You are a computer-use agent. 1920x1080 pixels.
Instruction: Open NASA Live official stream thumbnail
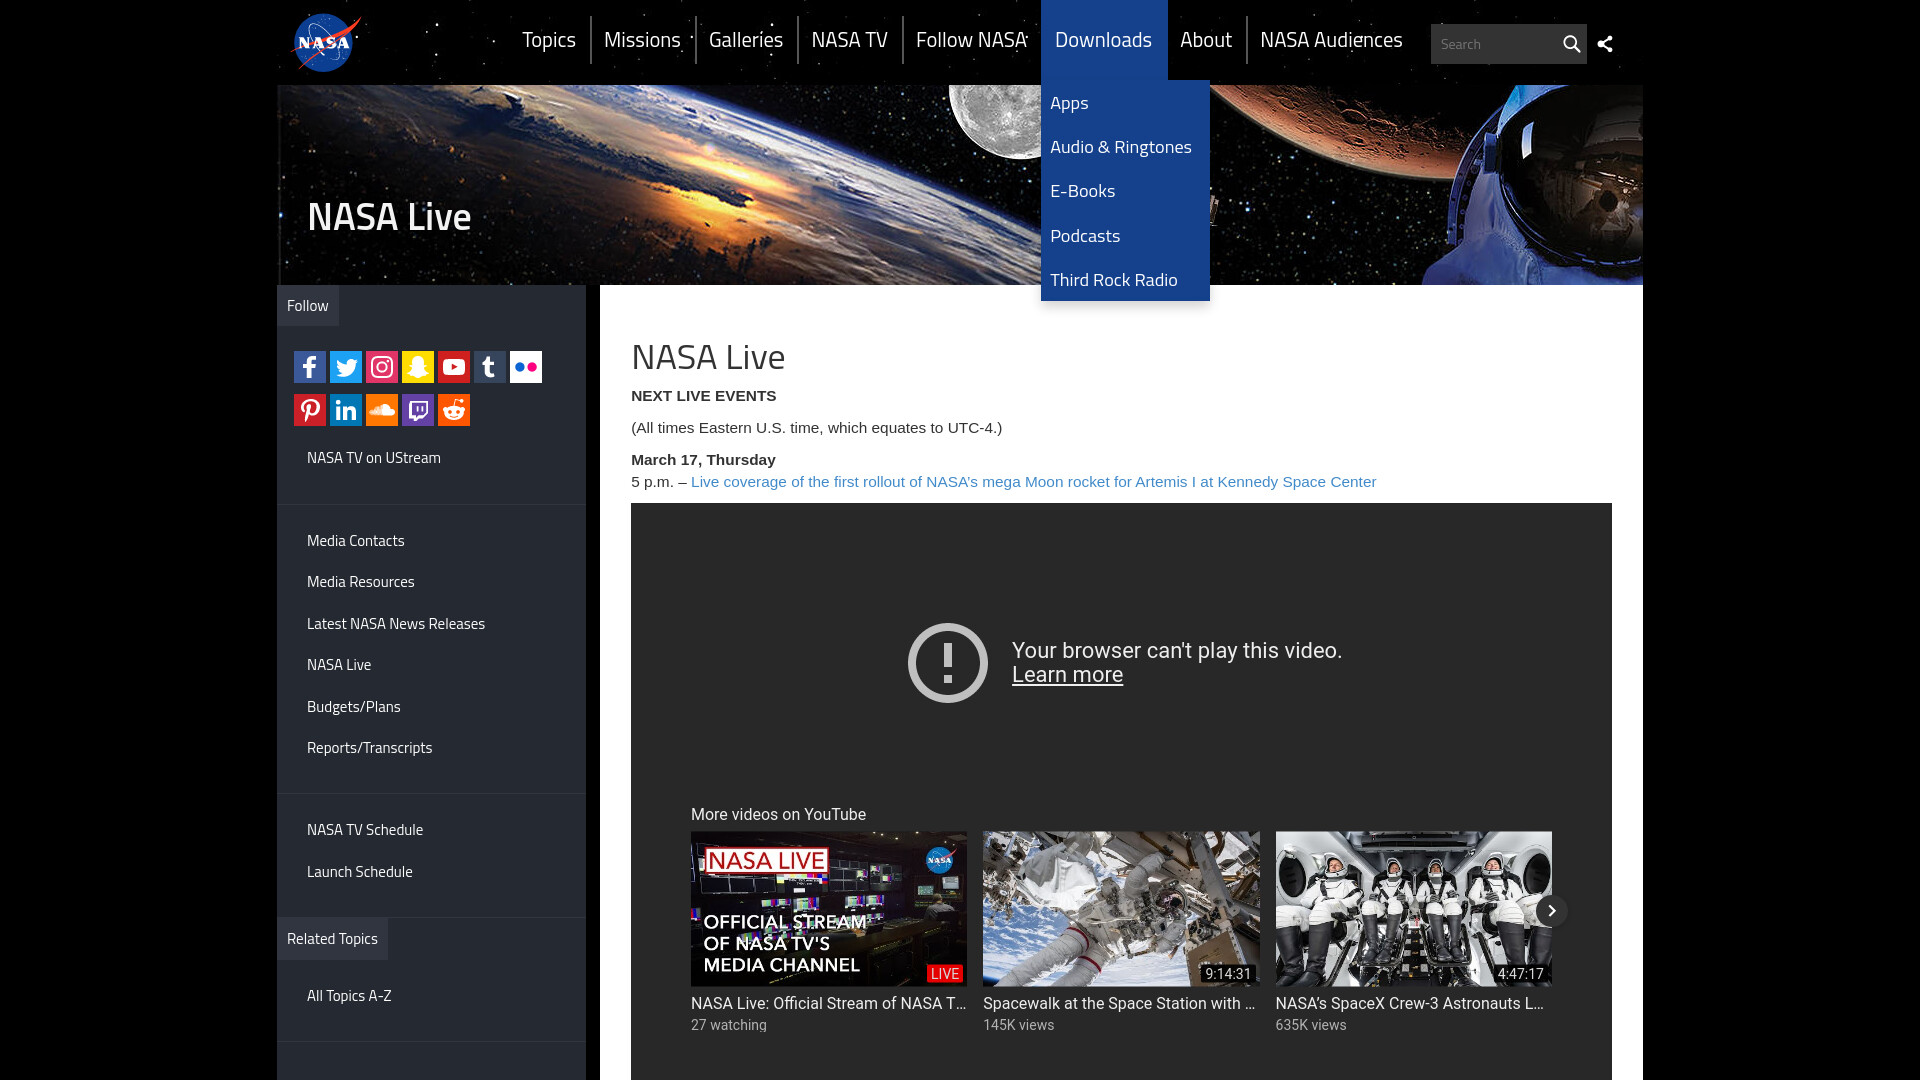point(829,909)
